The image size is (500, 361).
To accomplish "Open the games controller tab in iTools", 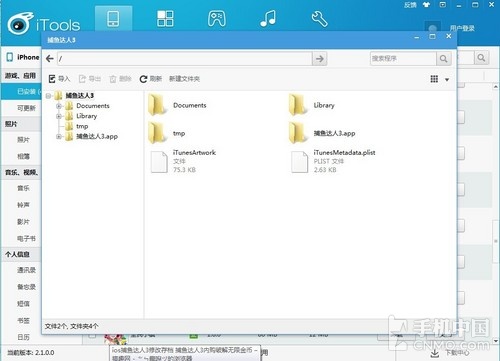I will pyautogui.click(x=217, y=19).
